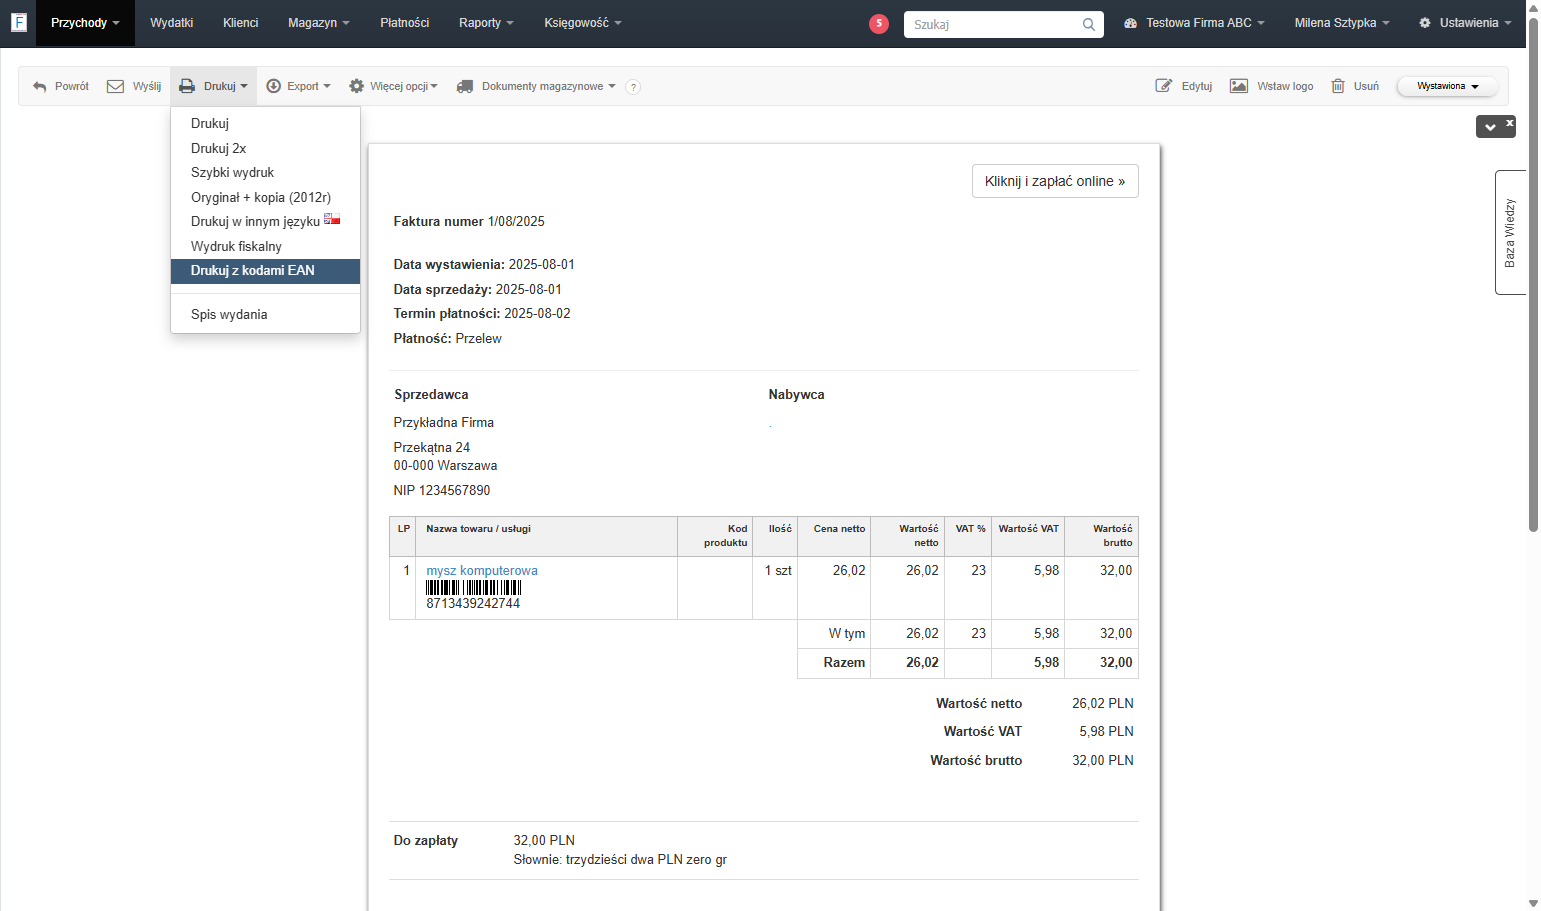Click the Wstaw logo picture icon
This screenshot has height=911, width=1541.
(1239, 86)
